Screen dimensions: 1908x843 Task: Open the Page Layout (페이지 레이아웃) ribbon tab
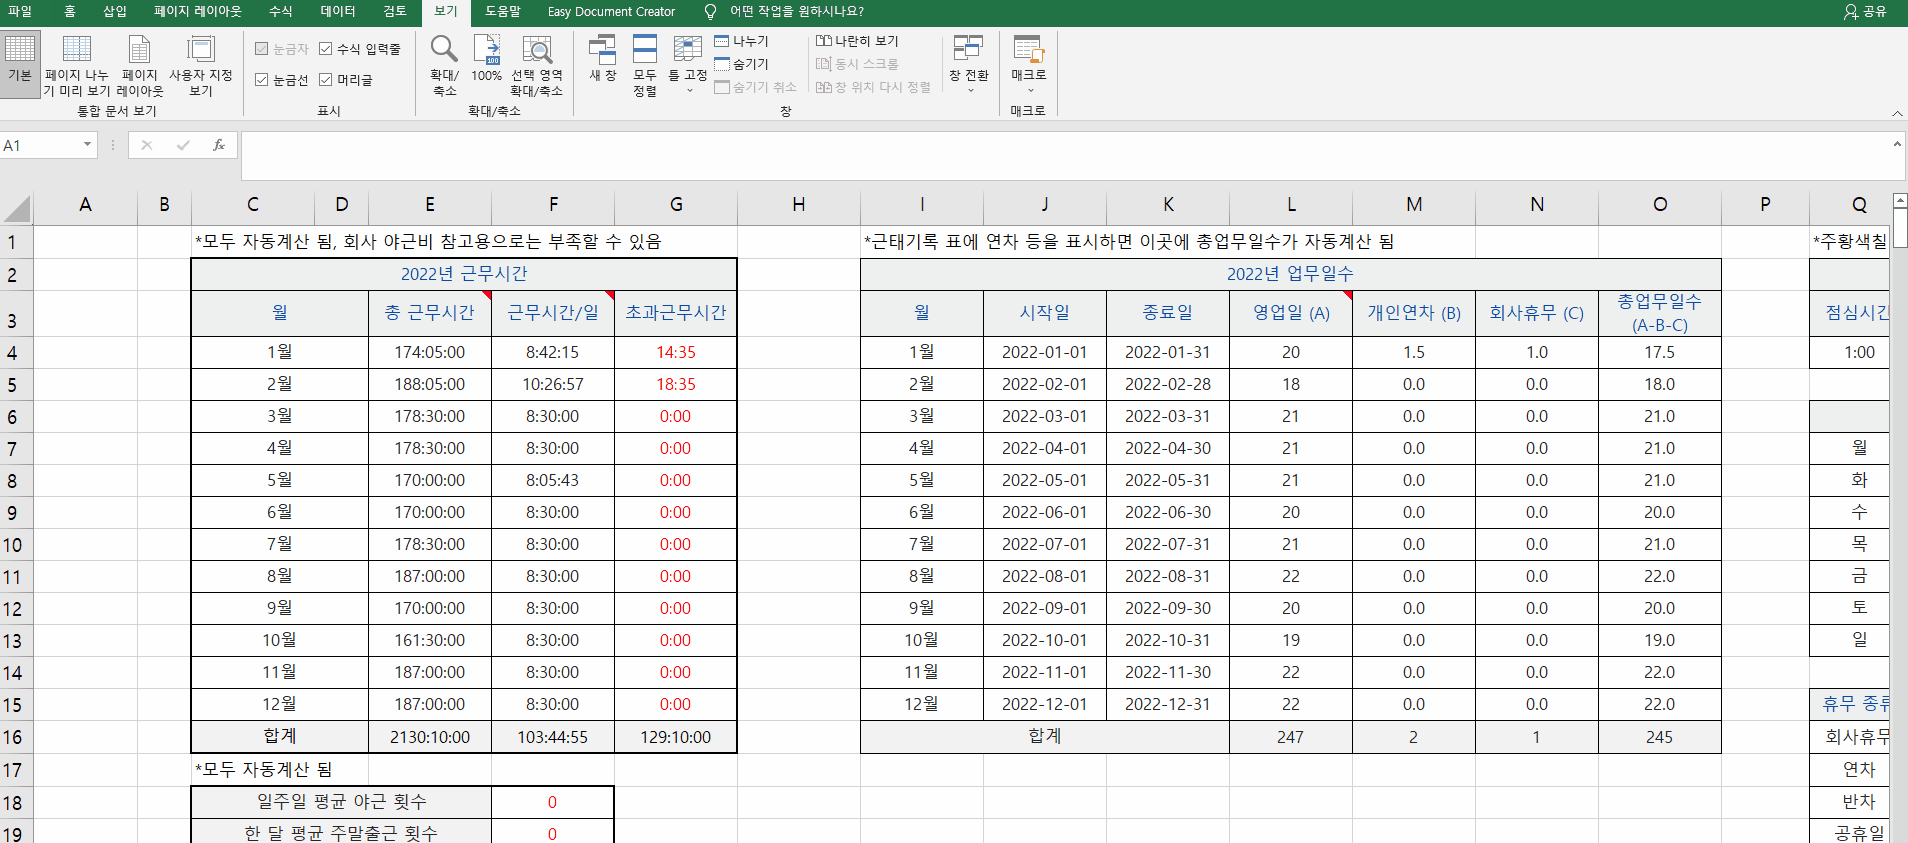[x=198, y=11]
